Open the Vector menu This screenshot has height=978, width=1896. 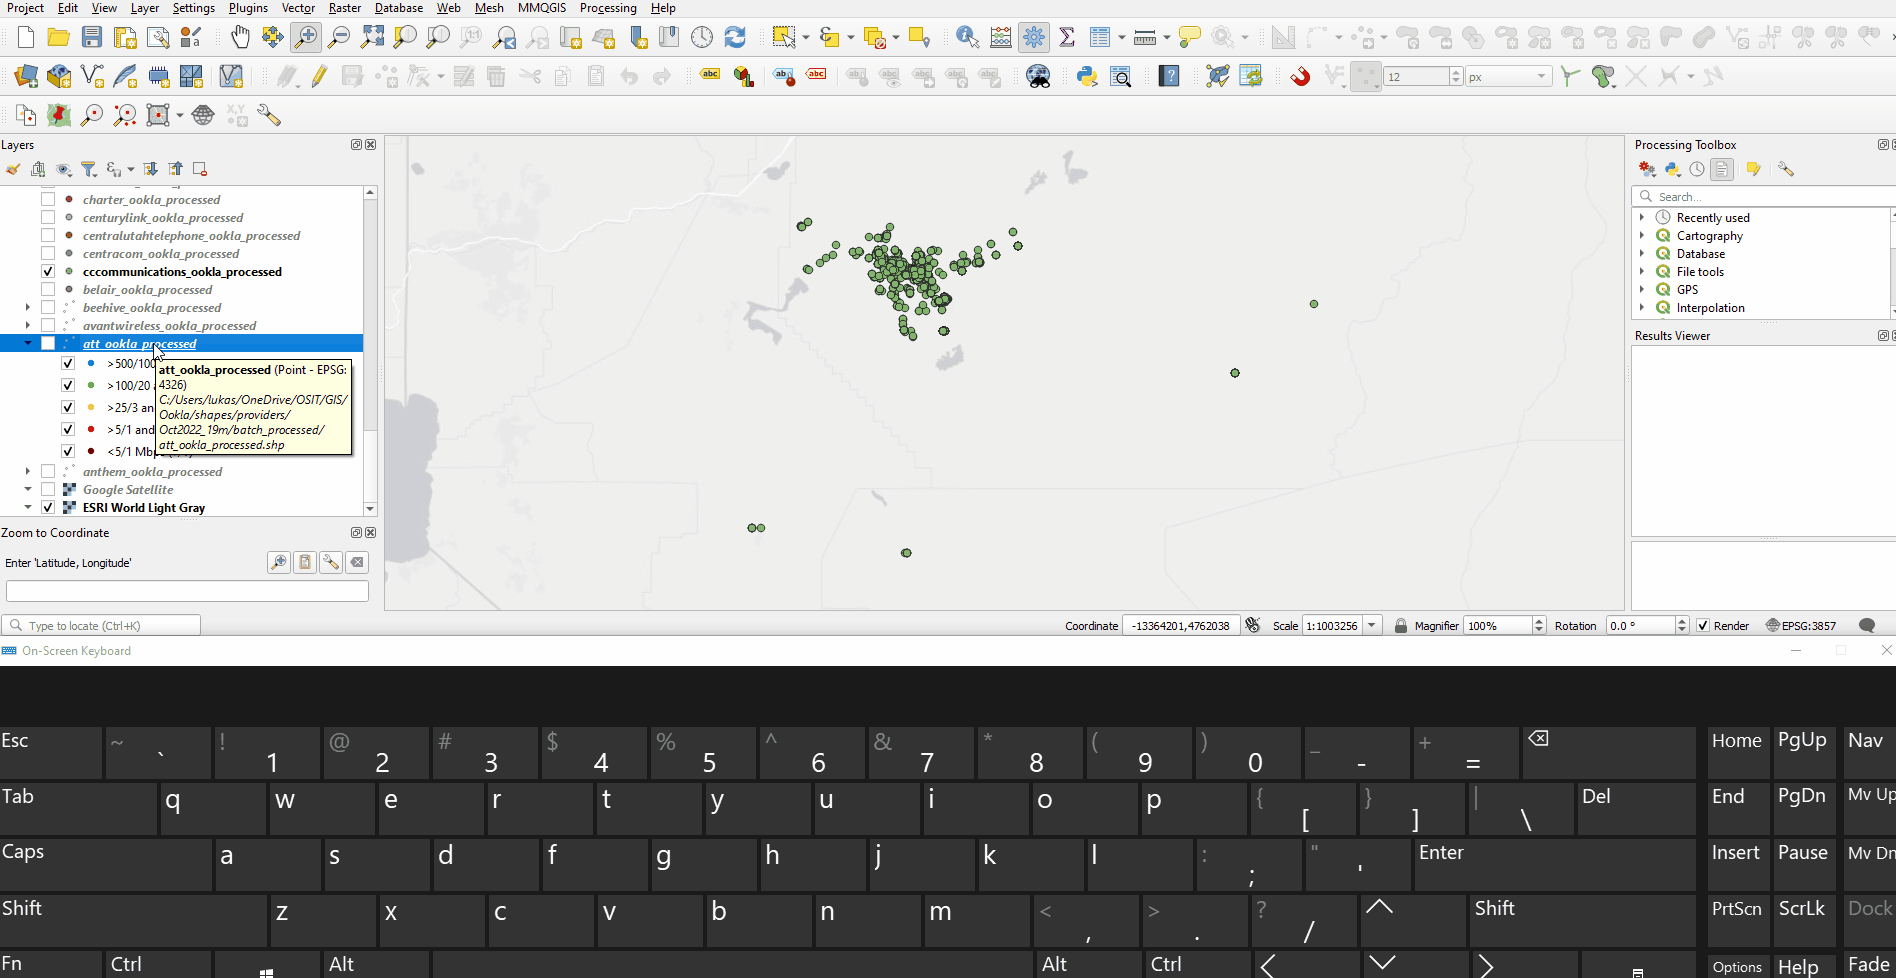coord(298,8)
